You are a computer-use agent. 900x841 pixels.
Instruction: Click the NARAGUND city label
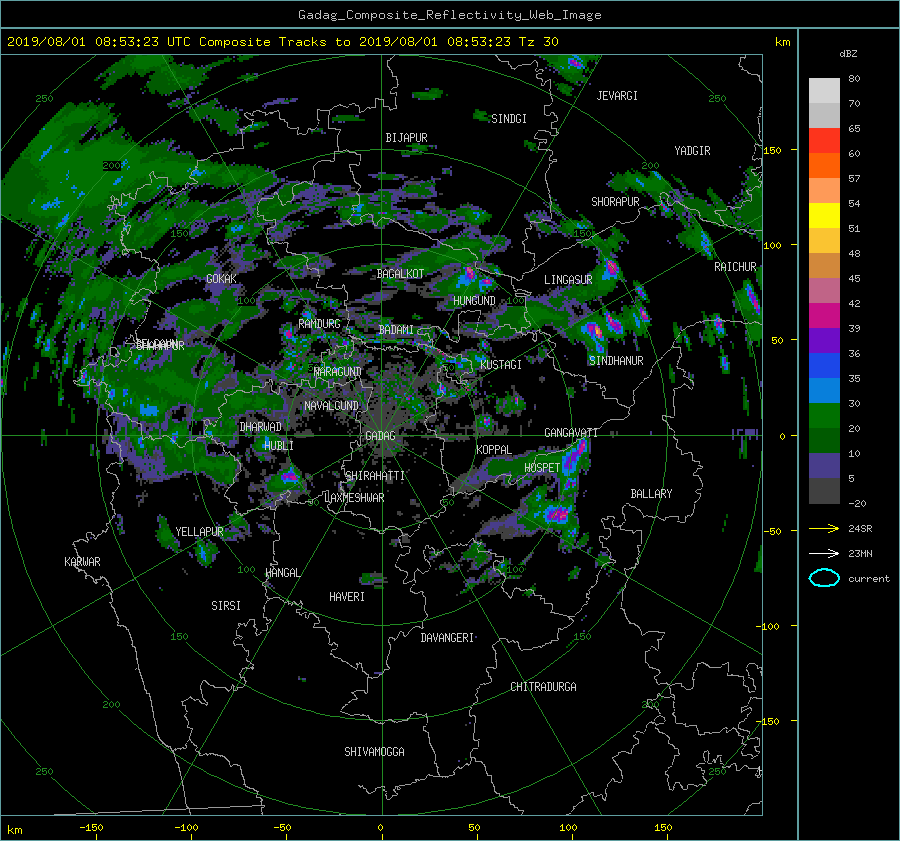(338, 371)
